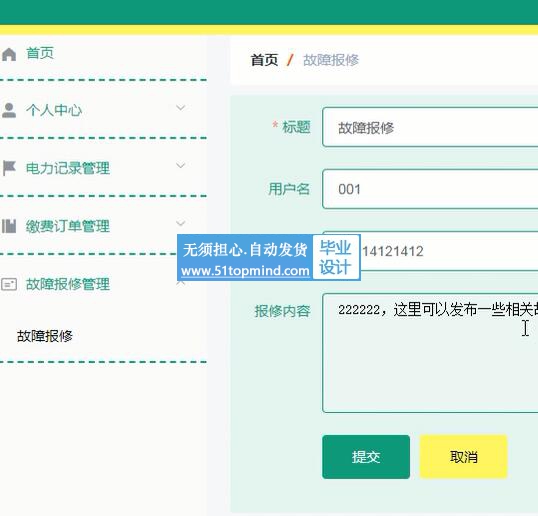Click the card icon for 故障报修管理

9,284
